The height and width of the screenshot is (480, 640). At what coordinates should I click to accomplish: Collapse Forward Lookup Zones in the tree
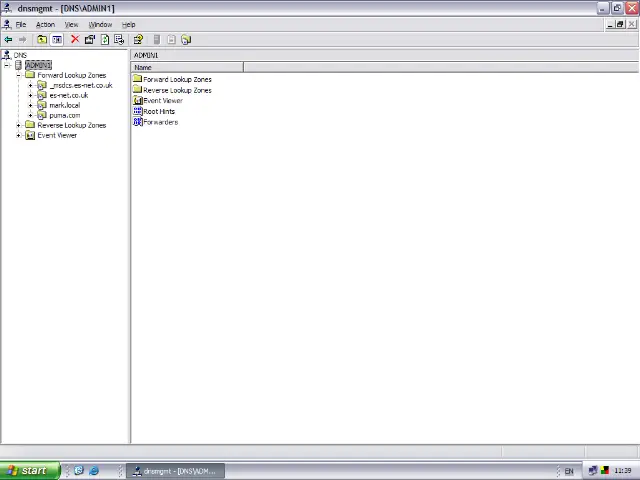[18, 75]
